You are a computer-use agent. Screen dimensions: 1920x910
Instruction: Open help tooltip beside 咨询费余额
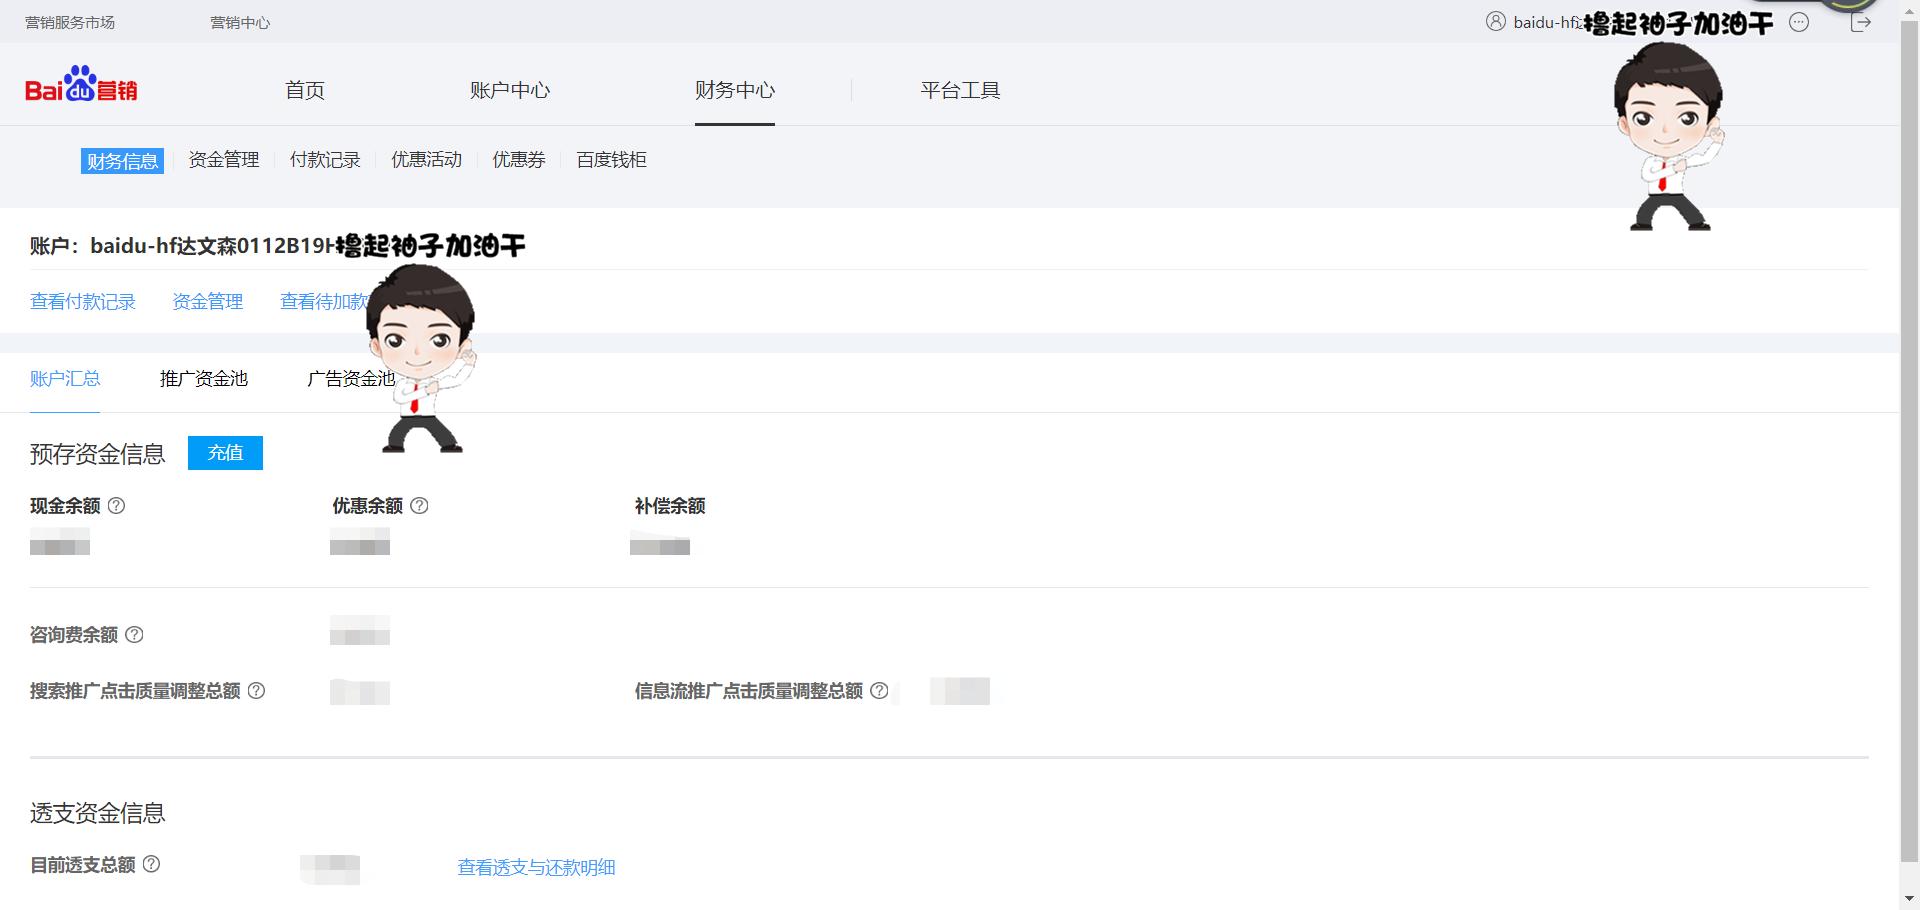[x=136, y=635]
